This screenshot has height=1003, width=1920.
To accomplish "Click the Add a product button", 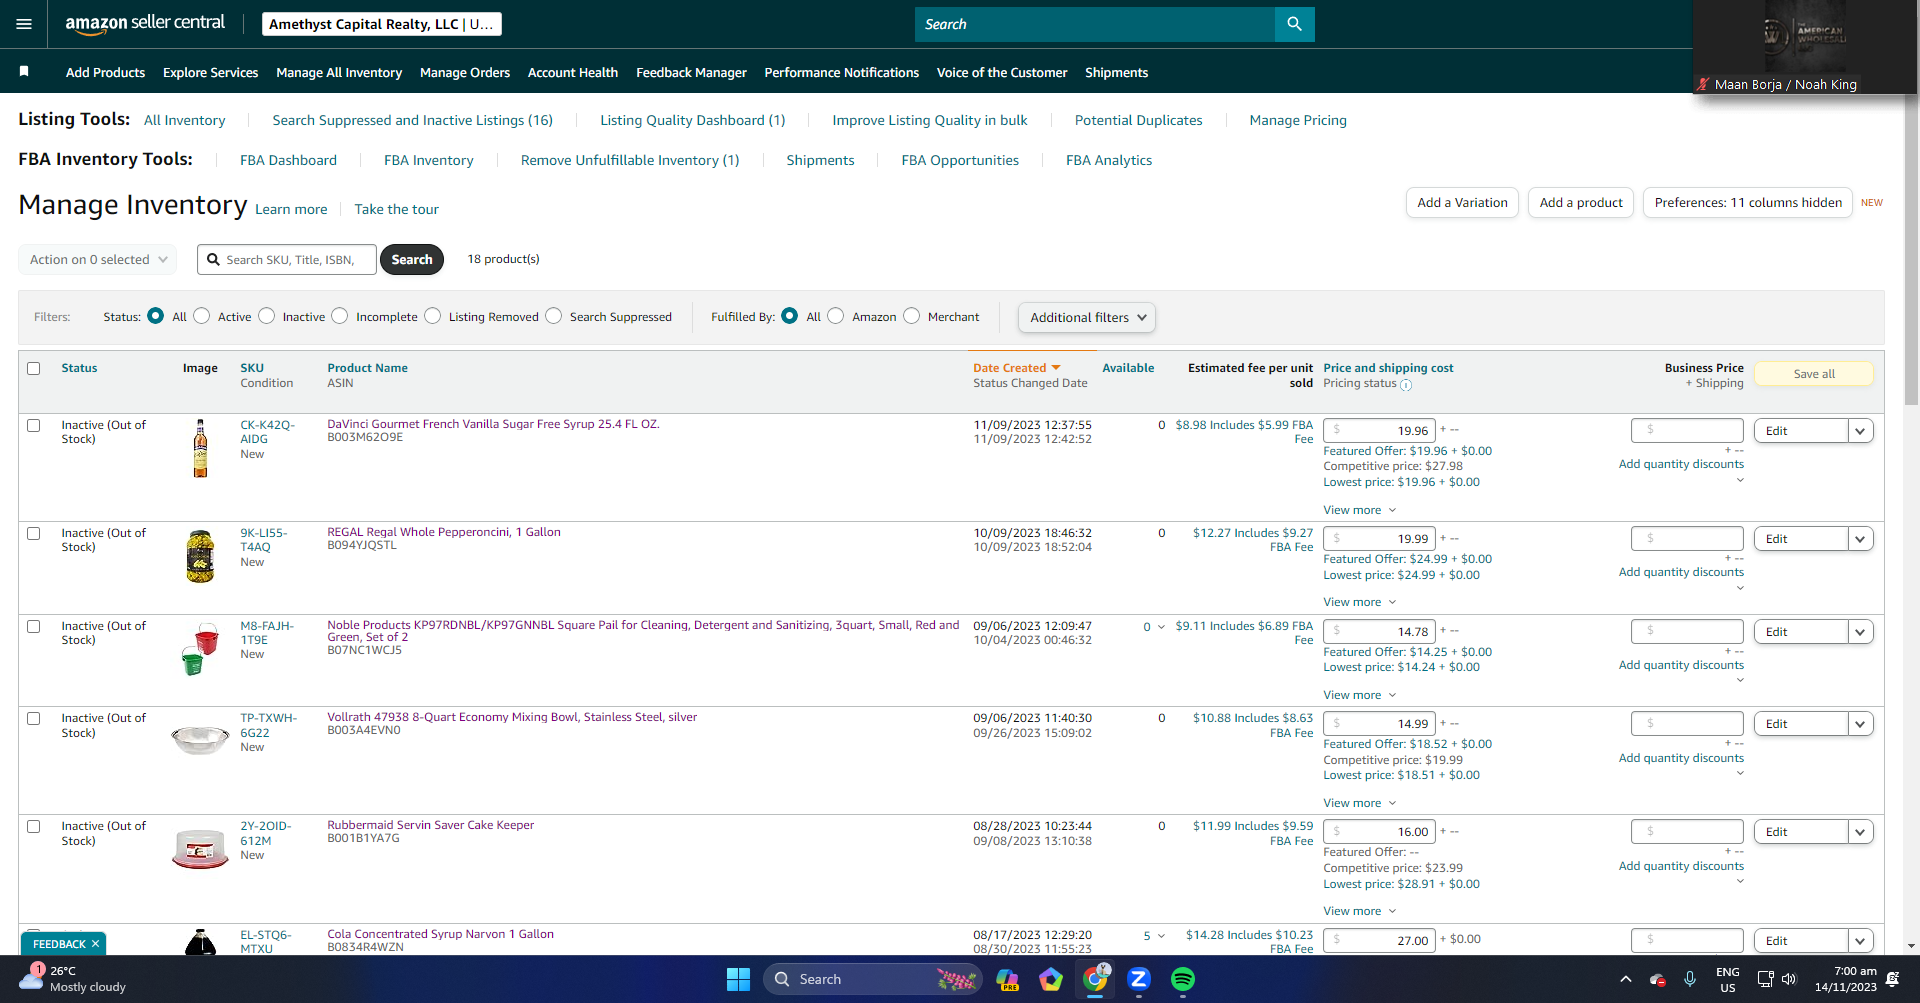I will click(x=1581, y=202).
